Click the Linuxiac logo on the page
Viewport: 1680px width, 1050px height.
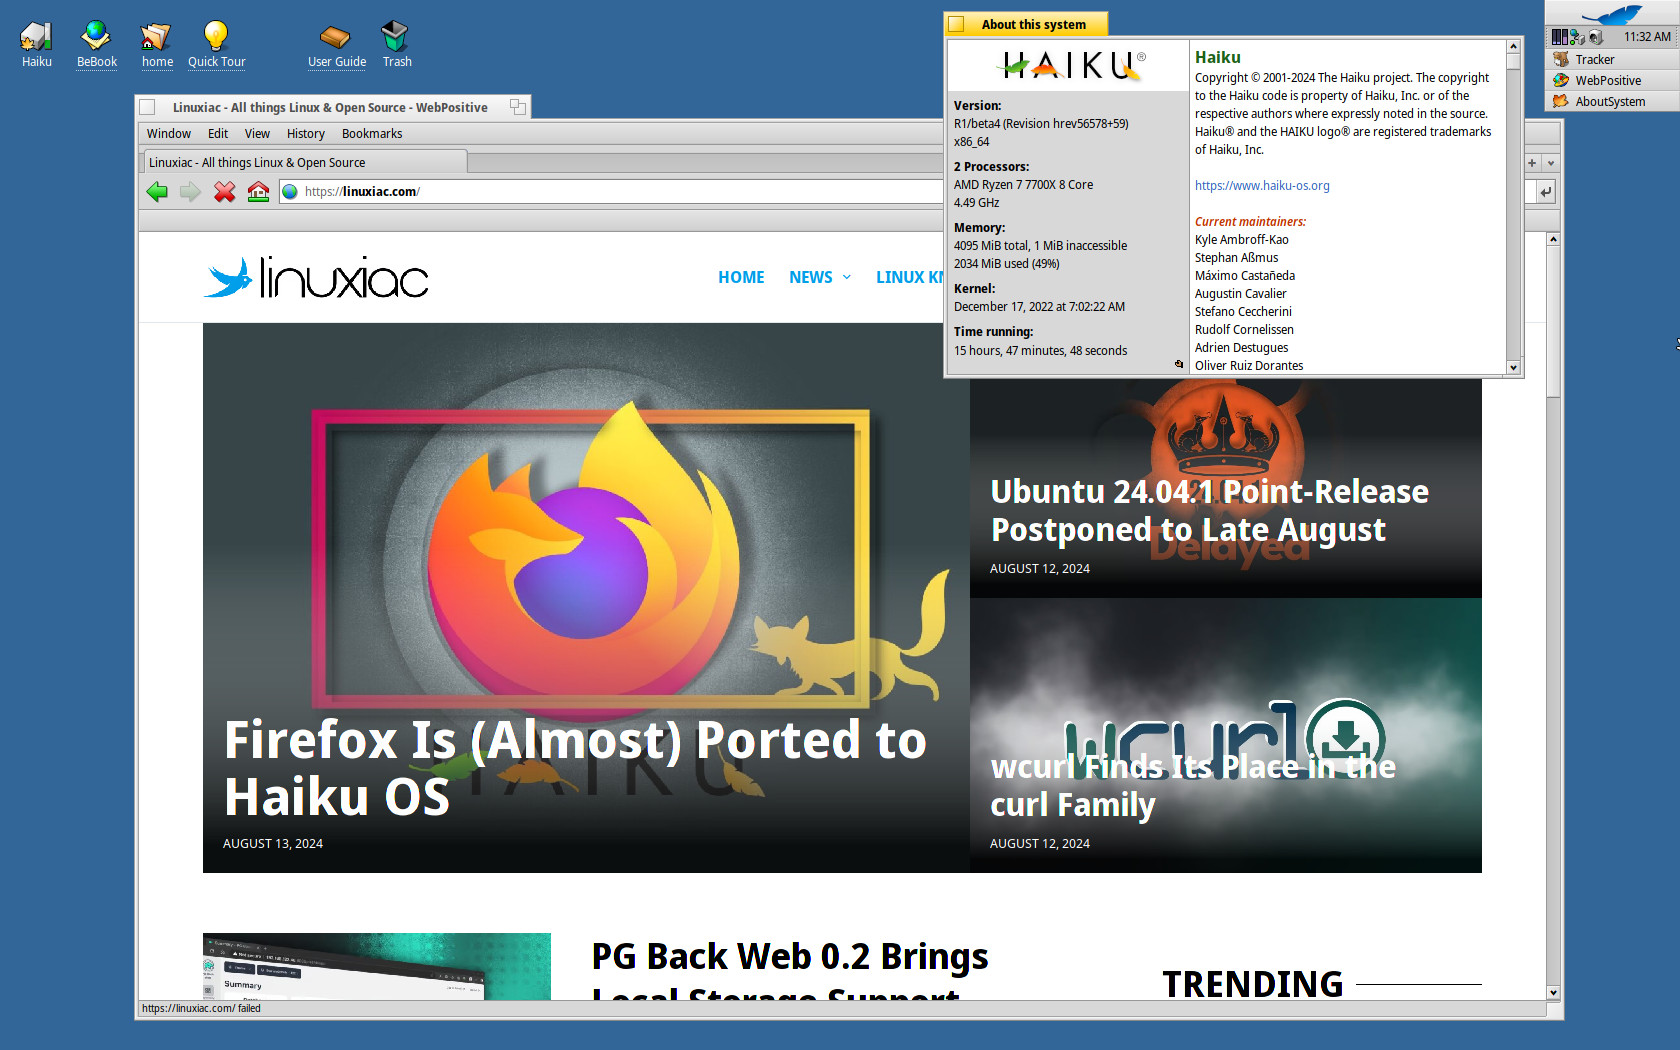tap(316, 277)
